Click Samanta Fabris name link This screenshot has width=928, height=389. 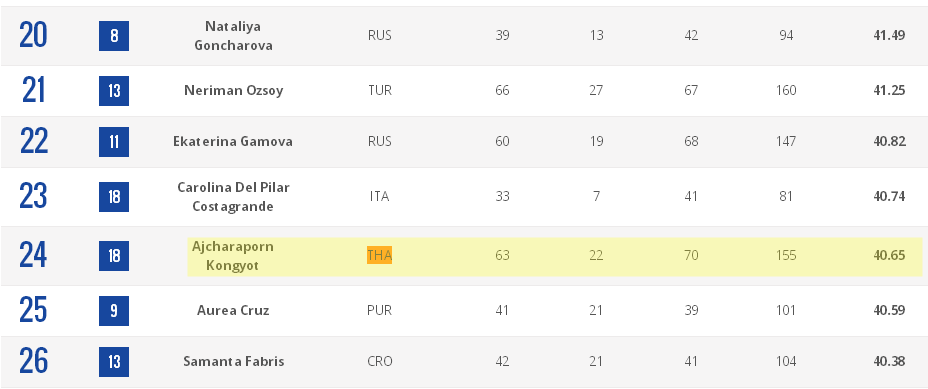coord(233,361)
